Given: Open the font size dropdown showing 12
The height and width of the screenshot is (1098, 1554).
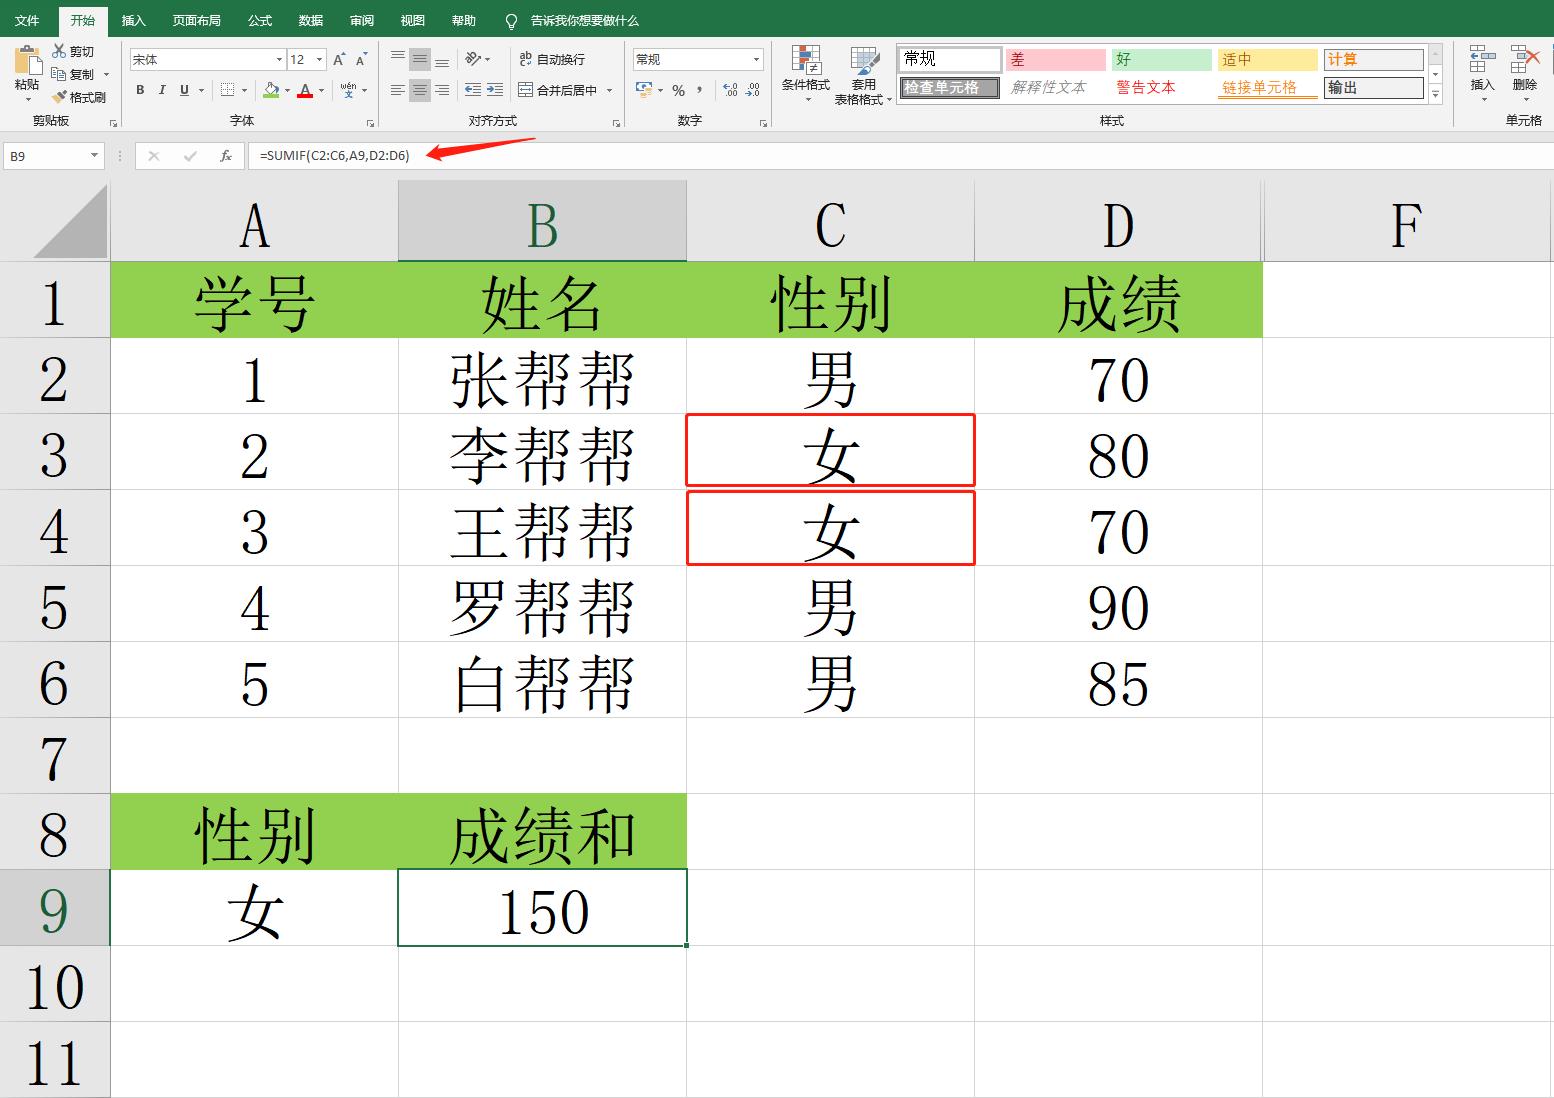Looking at the screenshot, I should [x=319, y=60].
